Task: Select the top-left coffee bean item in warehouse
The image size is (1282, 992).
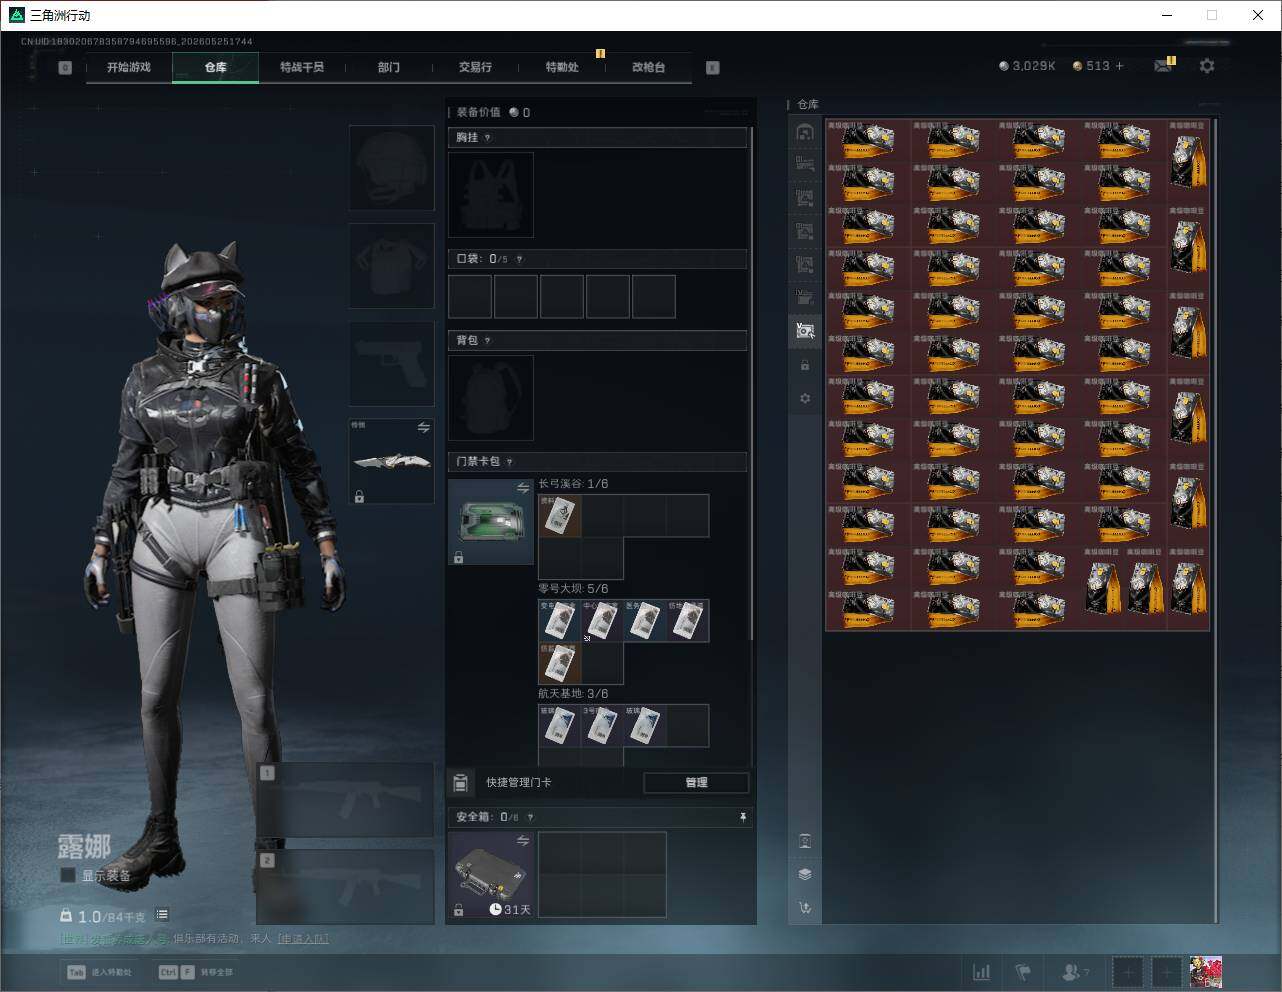Action: click(868, 141)
